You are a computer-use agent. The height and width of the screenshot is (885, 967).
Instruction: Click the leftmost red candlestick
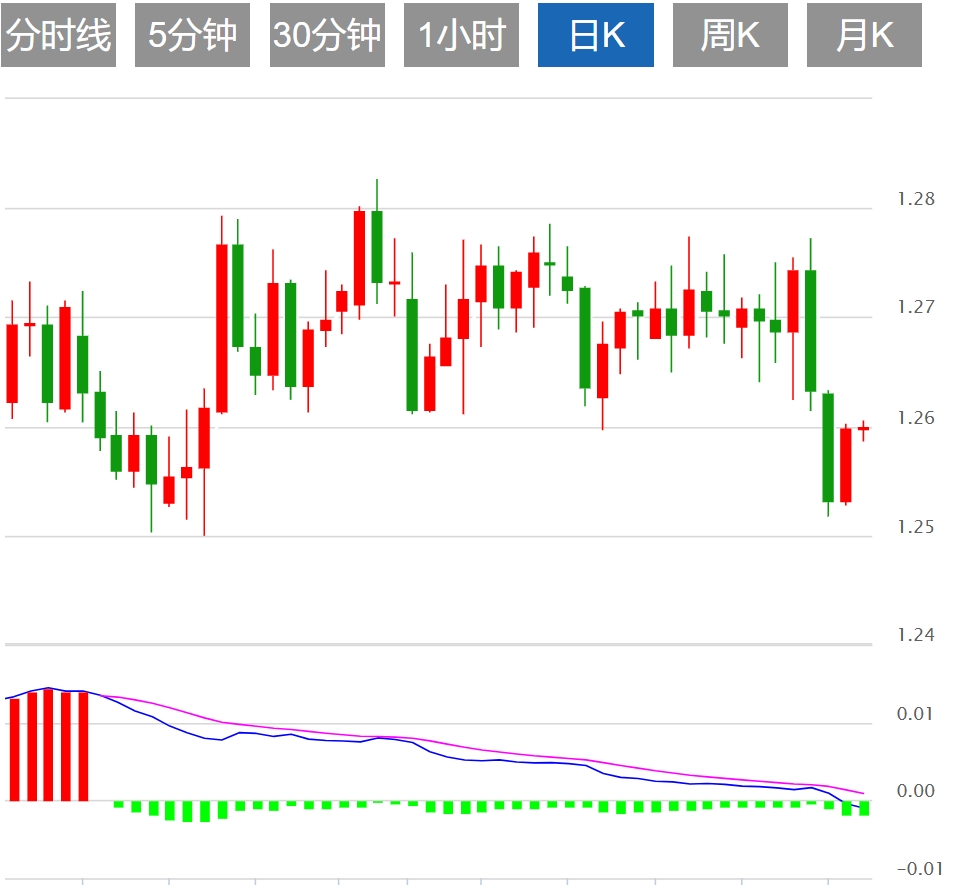click(12, 363)
